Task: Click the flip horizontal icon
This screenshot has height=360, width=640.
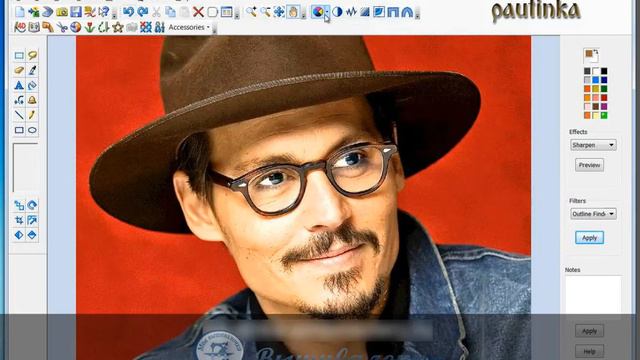Action: 19,235
